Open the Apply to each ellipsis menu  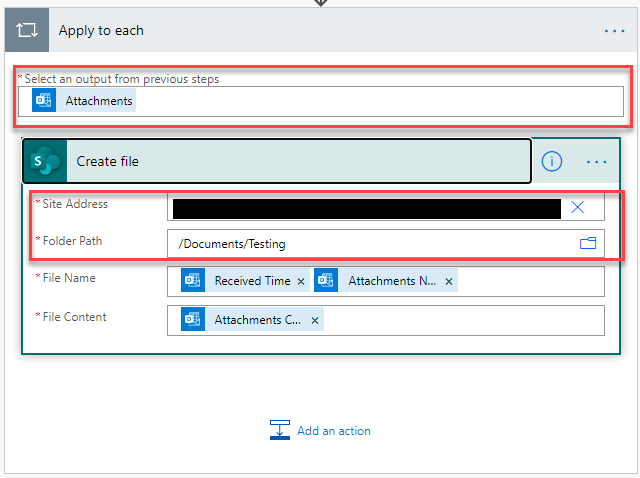tap(614, 31)
